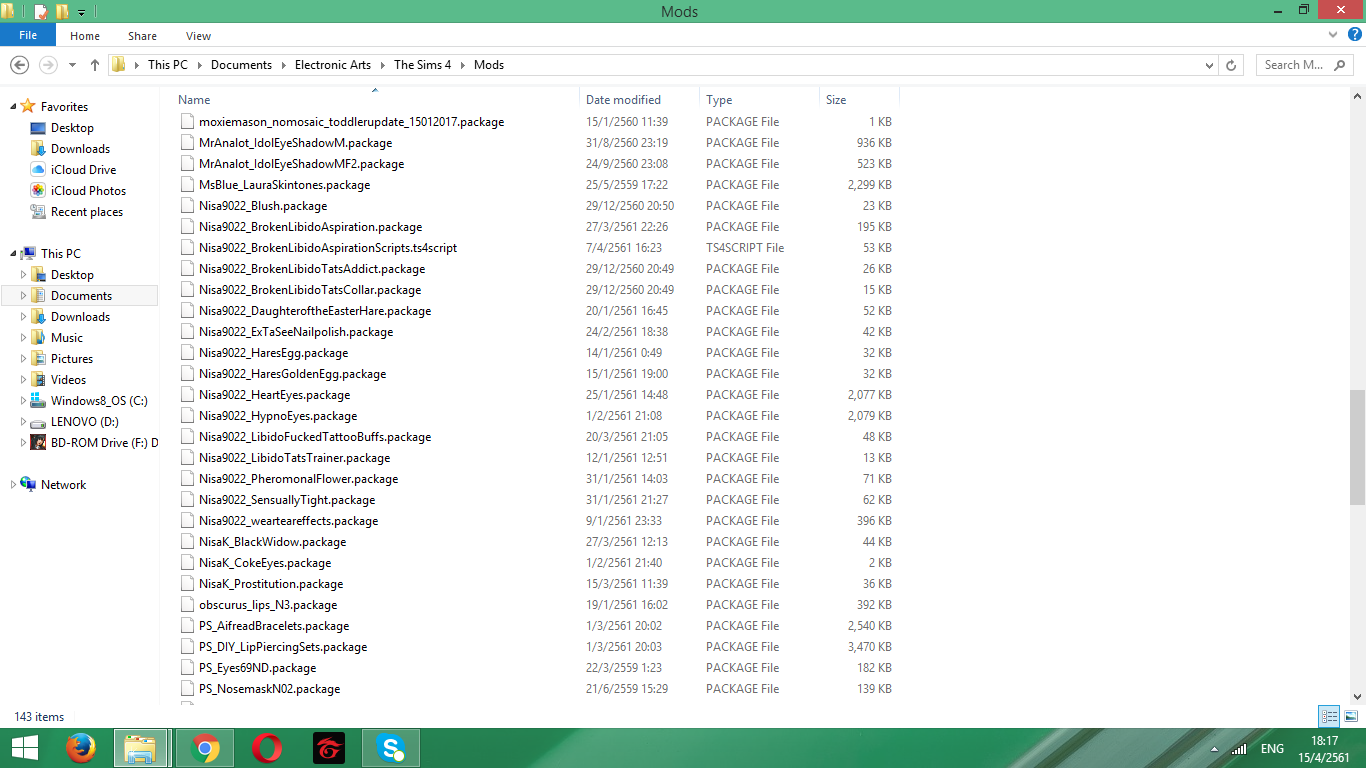
Task: Click the network signal tray icon
Action: pyautogui.click(x=1239, y=749)
